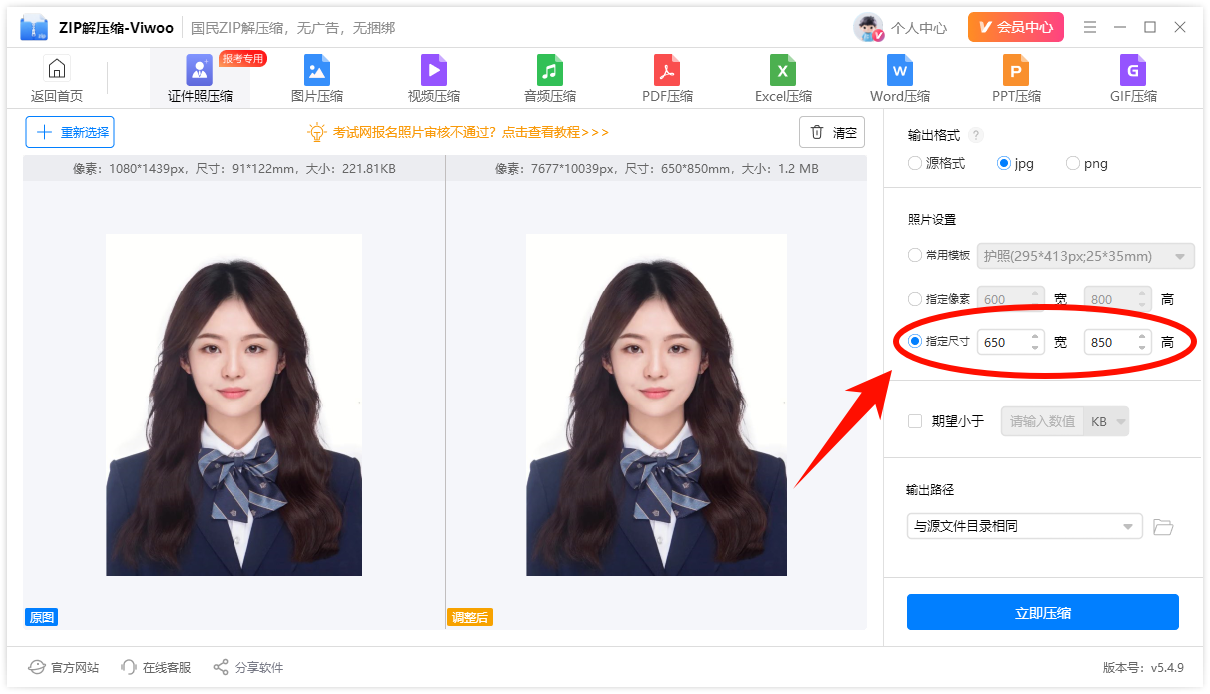The width and height of the screenshot is (1210, 694).
Task: Expand the 与源文件目录相同 output path dropdown
Action: tap(1024, 526)
